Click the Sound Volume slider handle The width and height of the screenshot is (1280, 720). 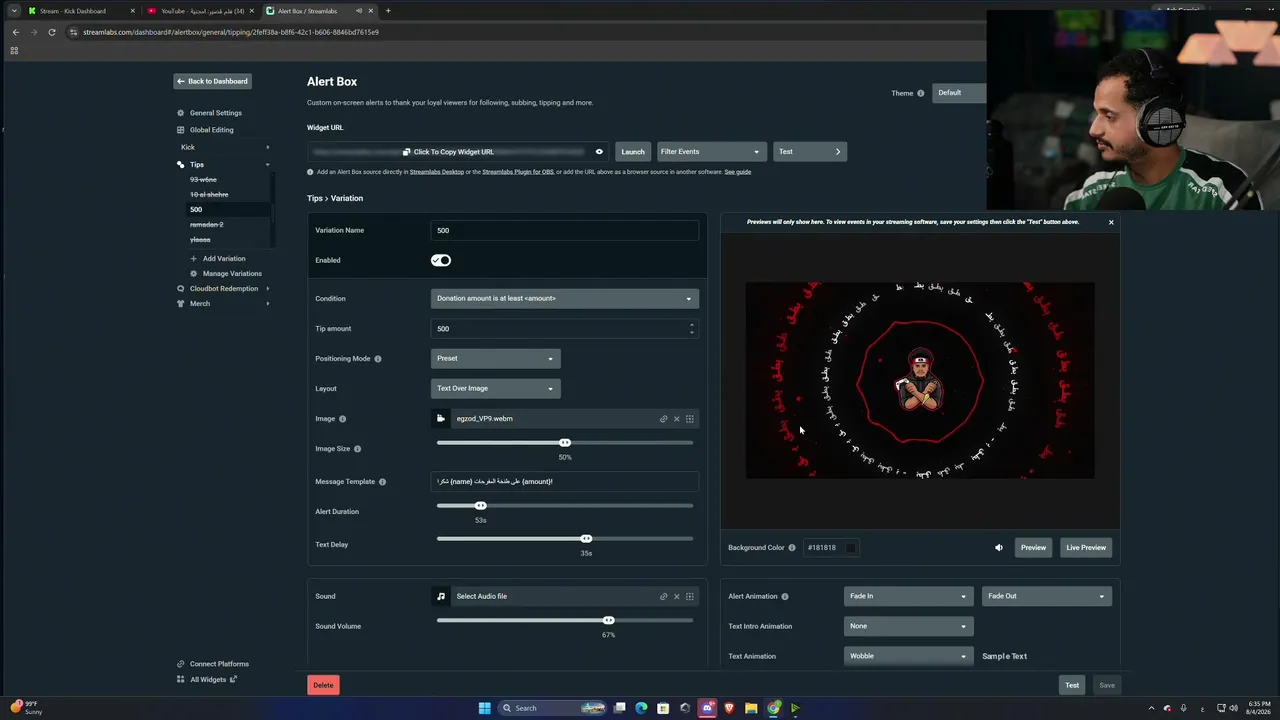pos(608,620)
